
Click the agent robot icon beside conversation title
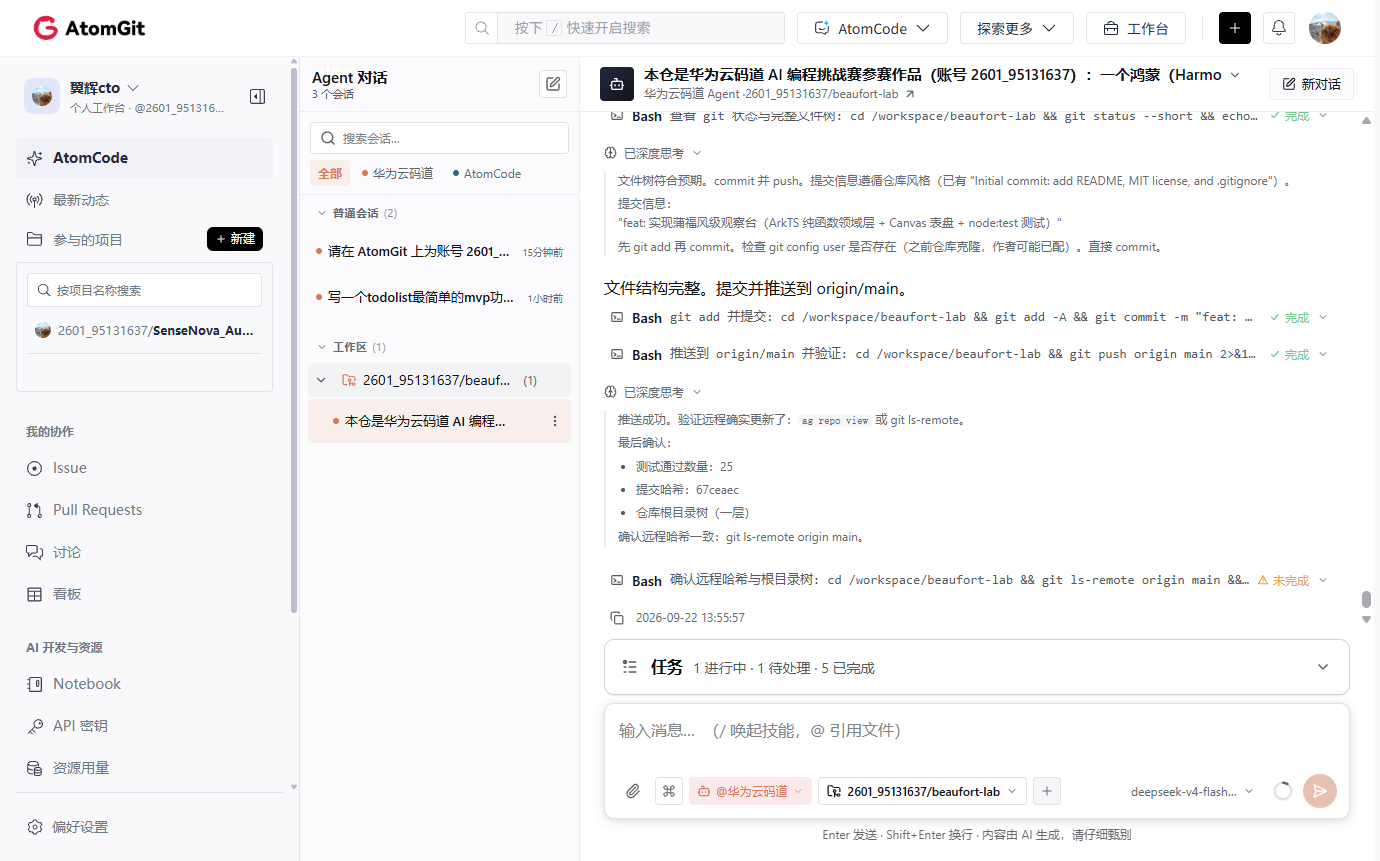[x=617, y=84]
